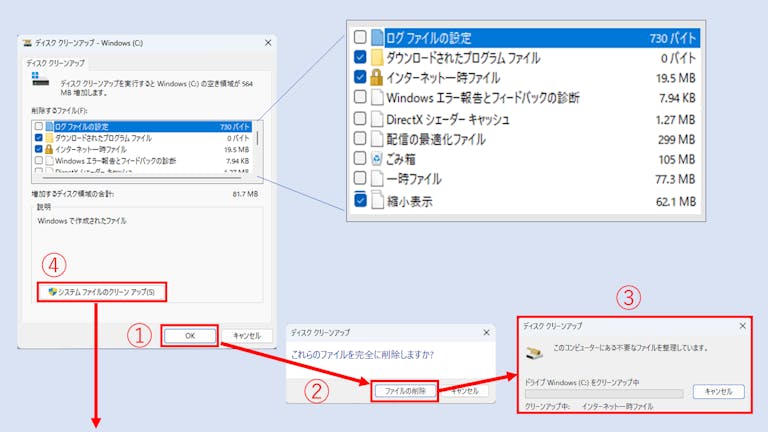768x432 pixels.
Task: Uncheck the 縮小表示 checkbox
Action: tap(360, 200)
